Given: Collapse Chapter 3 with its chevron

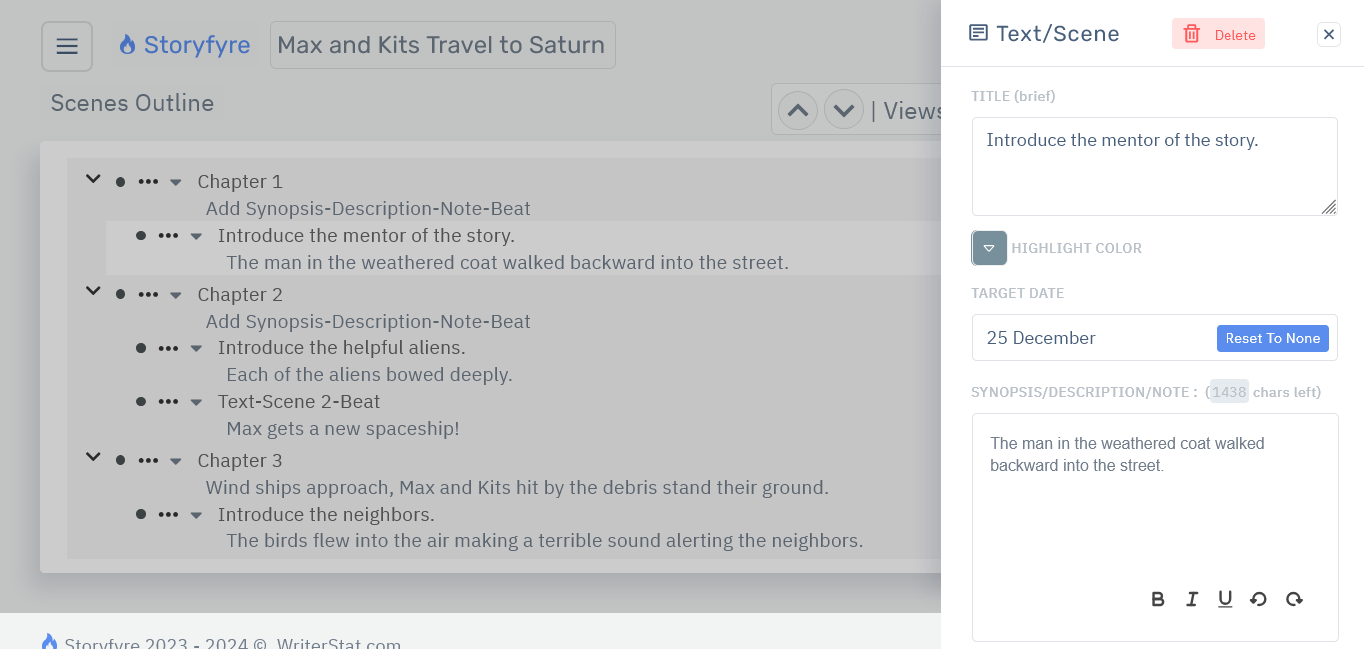Looking at the screenshot, I should click(x=93, y=457).
